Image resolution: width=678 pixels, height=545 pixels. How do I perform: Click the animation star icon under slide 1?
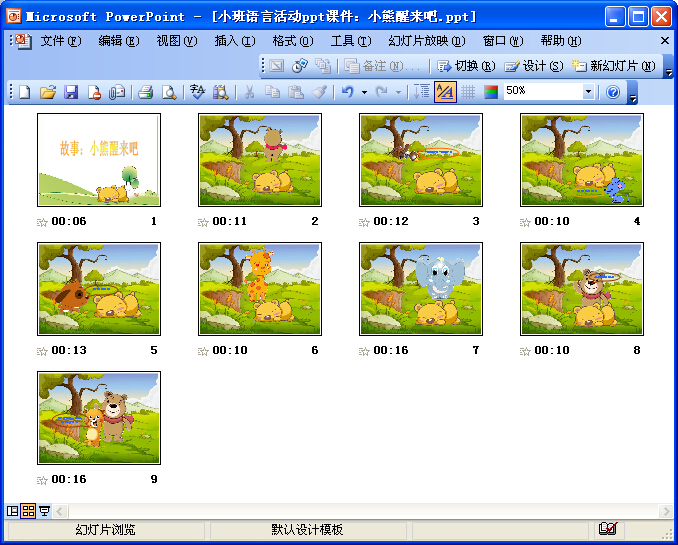pos(42,222)
